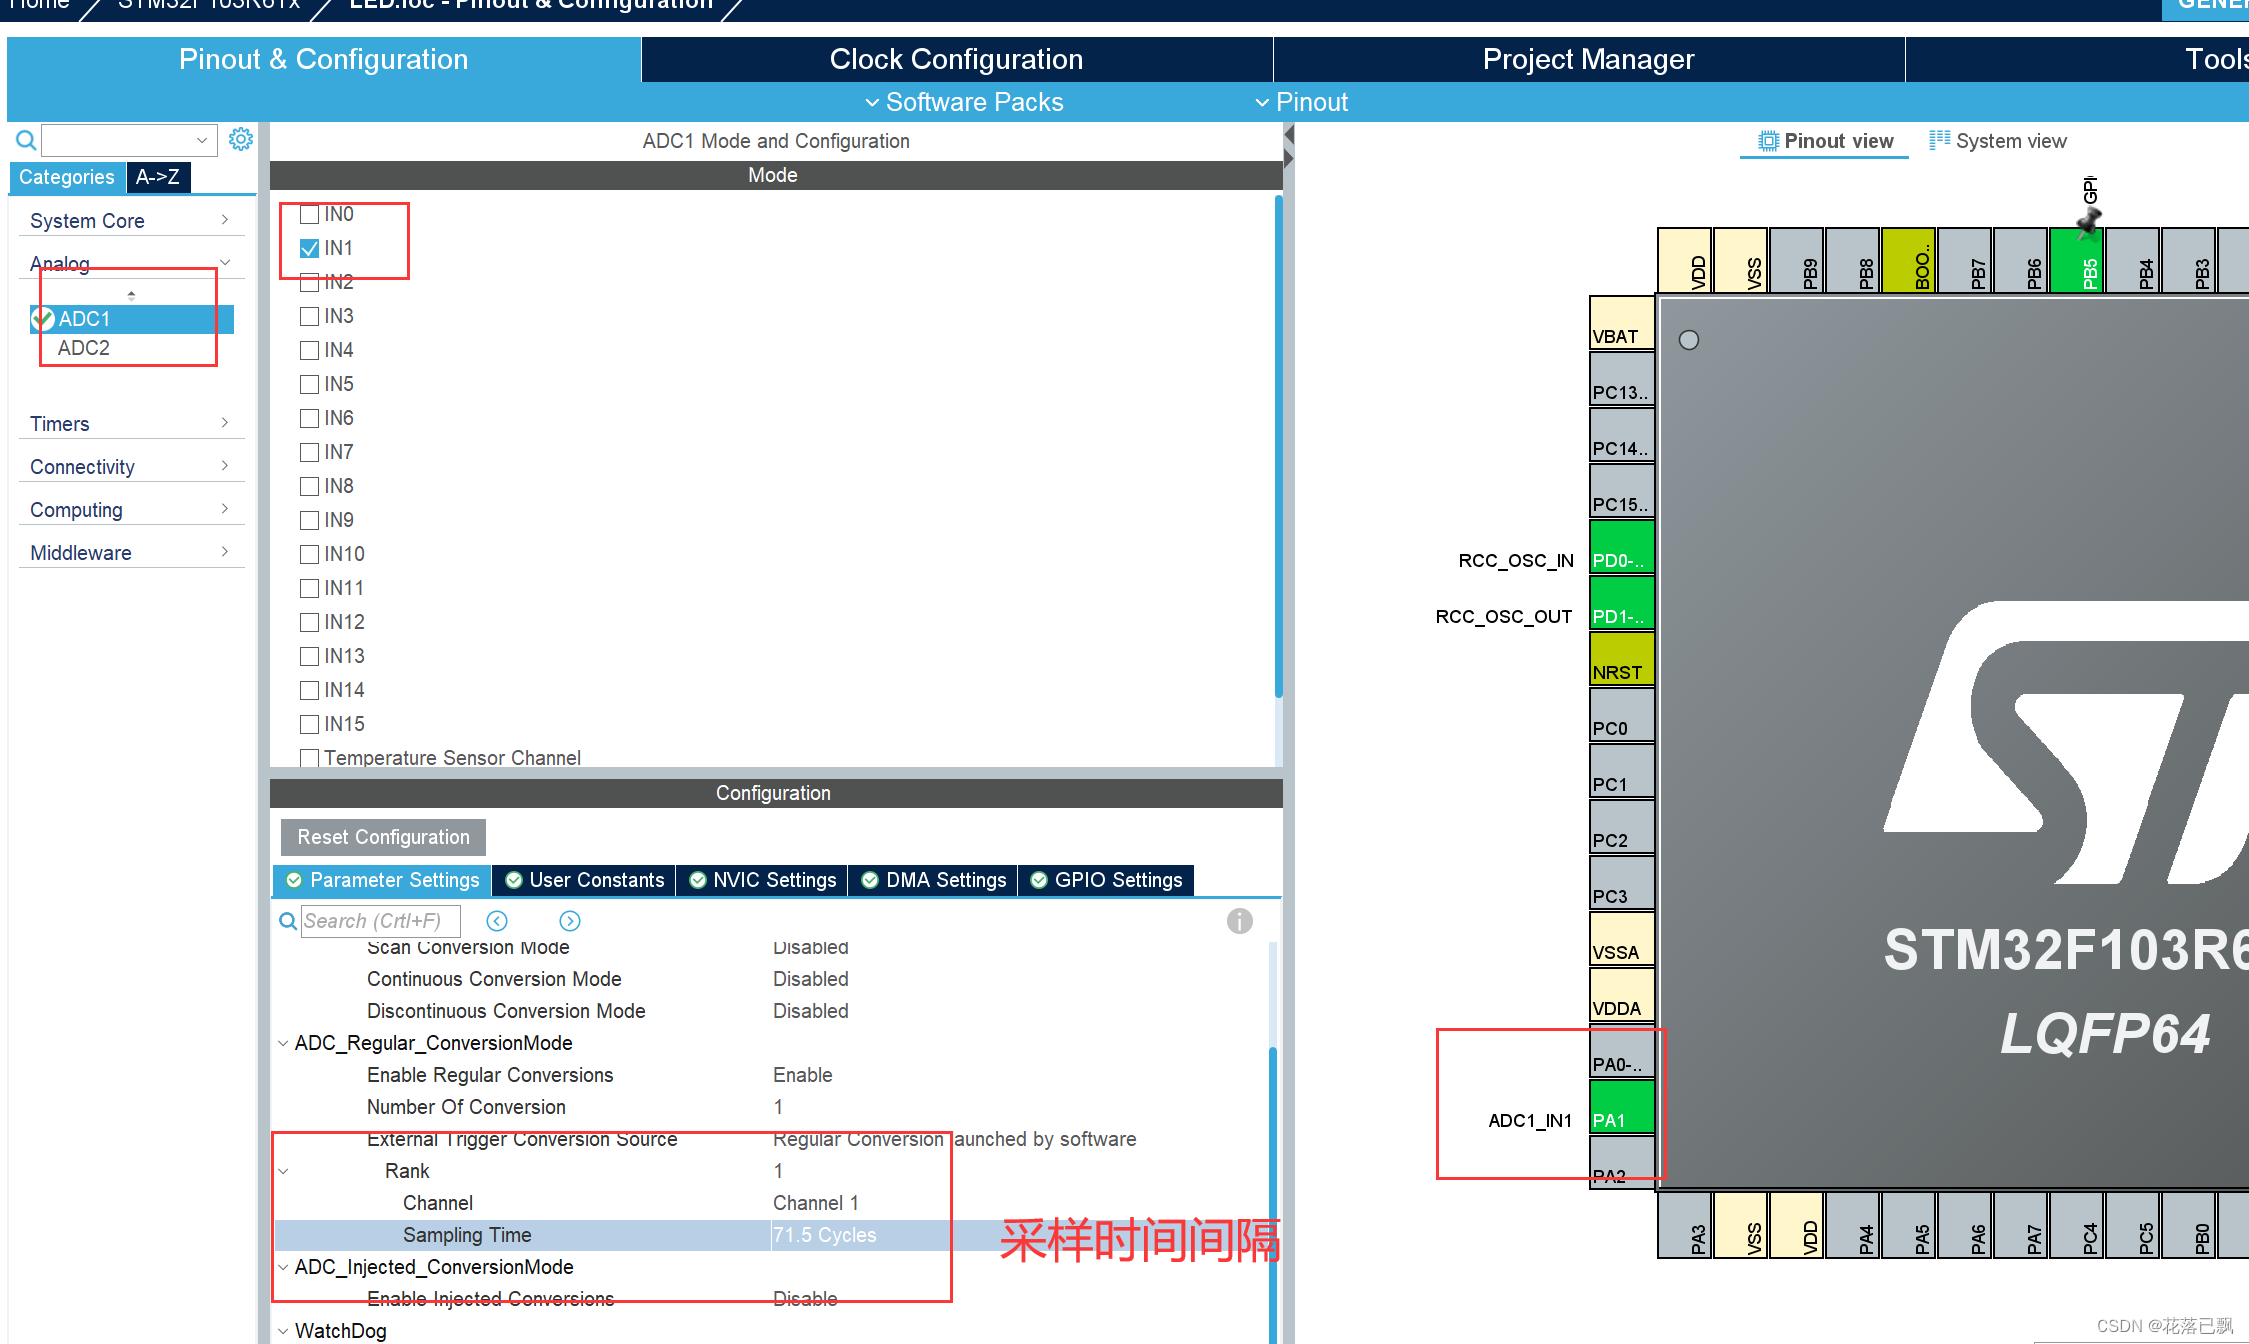Click the PC0 pin on the chip
The height and width of the screenshot is (1344, 2249).
(1622, 715)
